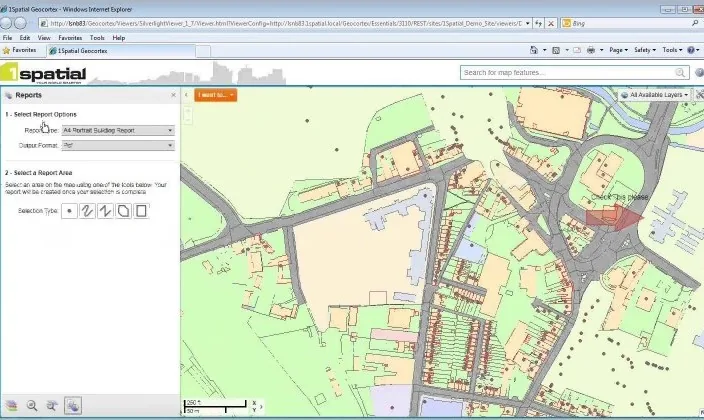Open the Favorites menu
704x420 pixels.
tap(70, 38)
